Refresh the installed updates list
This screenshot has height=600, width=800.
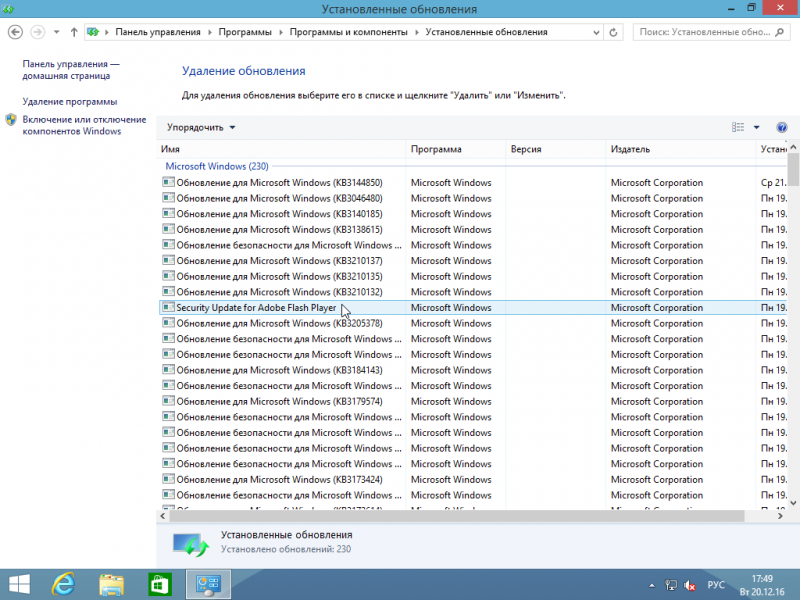(x=613, y=32)
